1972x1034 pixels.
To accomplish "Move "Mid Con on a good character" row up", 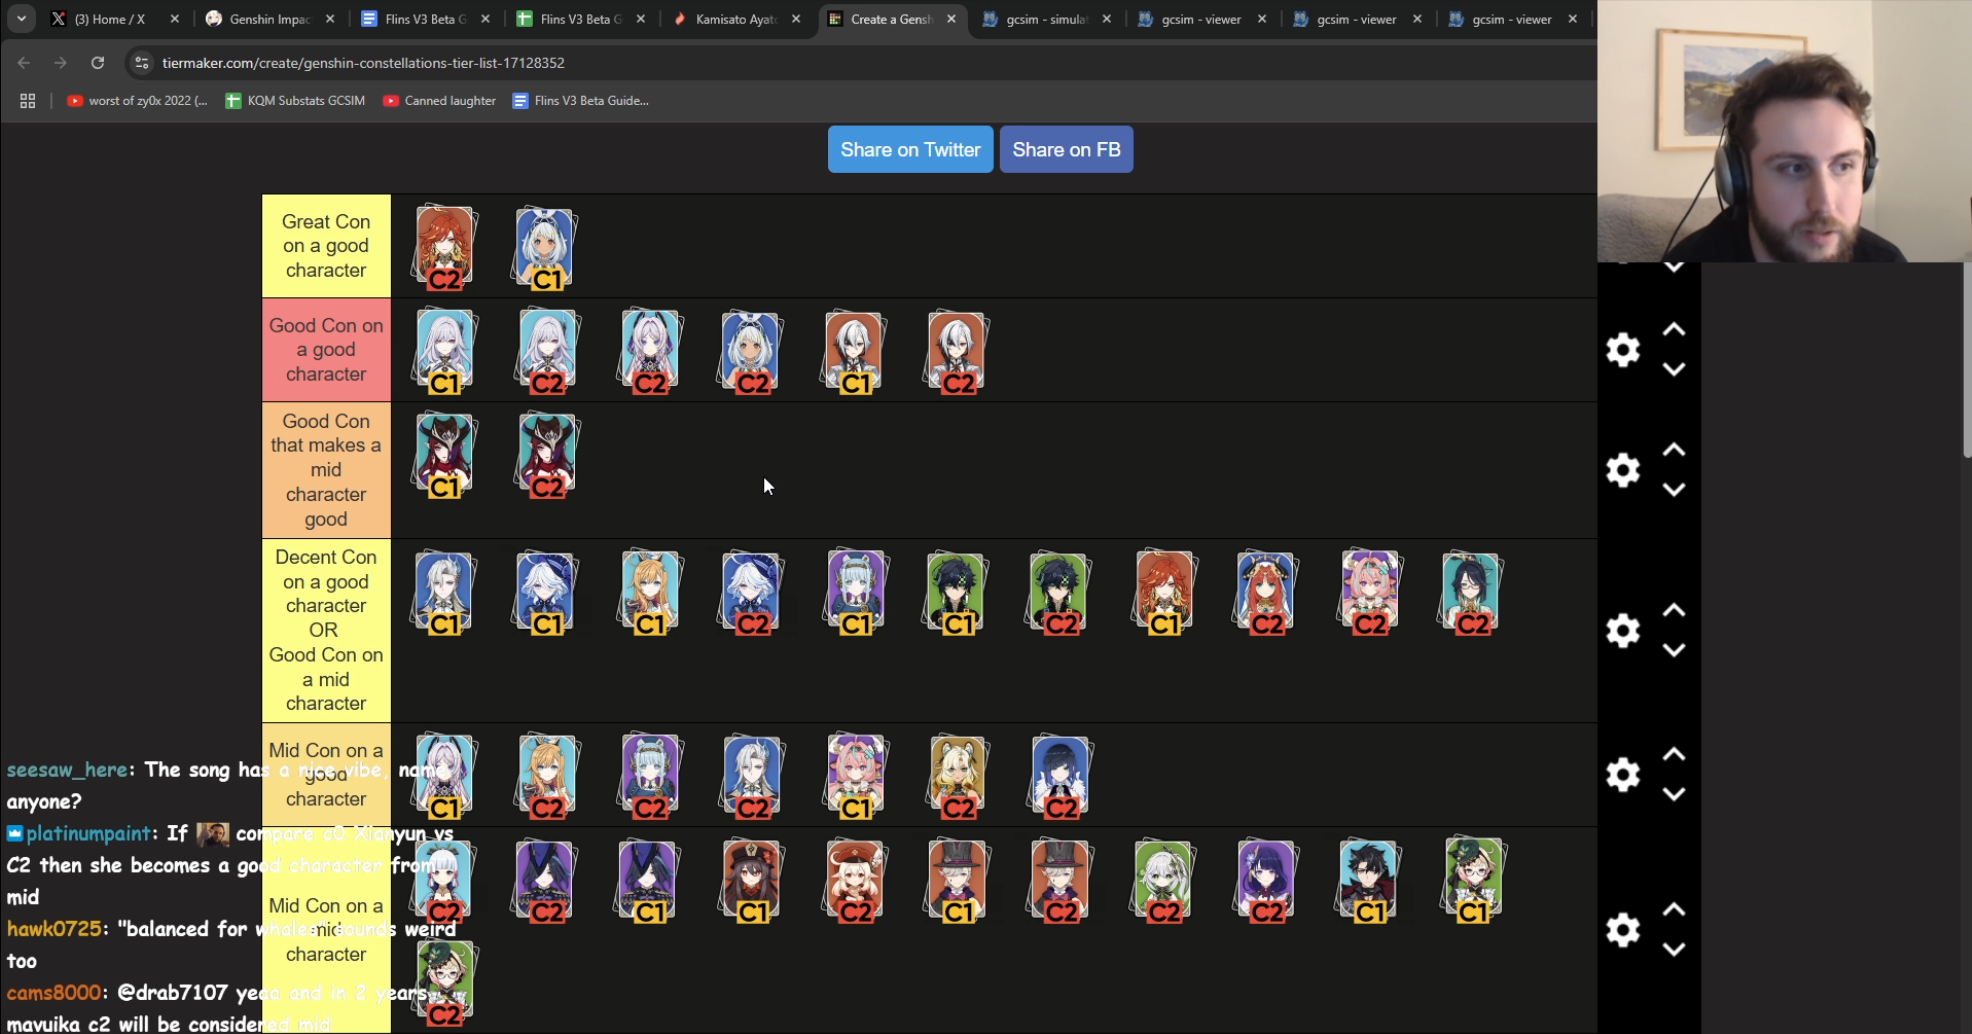I will tap(1674, 755).
